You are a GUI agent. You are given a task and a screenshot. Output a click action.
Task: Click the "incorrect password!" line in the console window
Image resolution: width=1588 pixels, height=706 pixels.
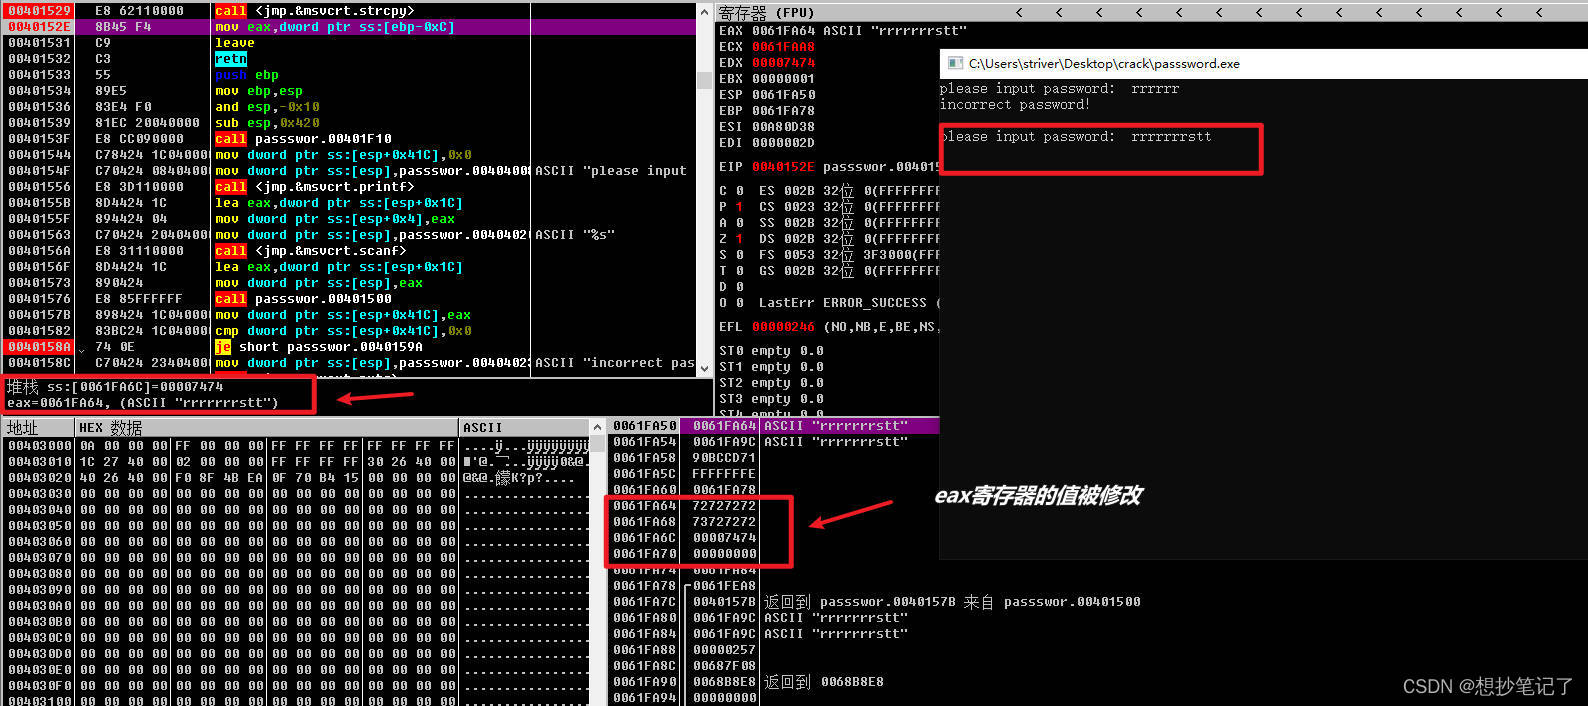point(1014,105)
